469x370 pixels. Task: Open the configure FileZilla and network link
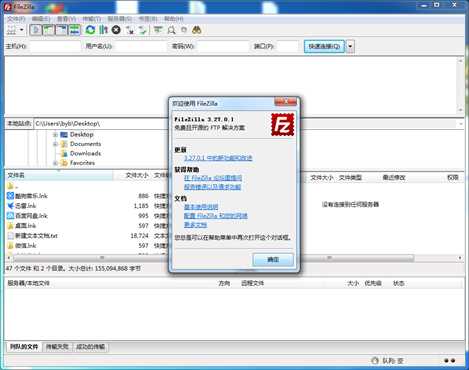pyautogui.click(x=216, y=216)
